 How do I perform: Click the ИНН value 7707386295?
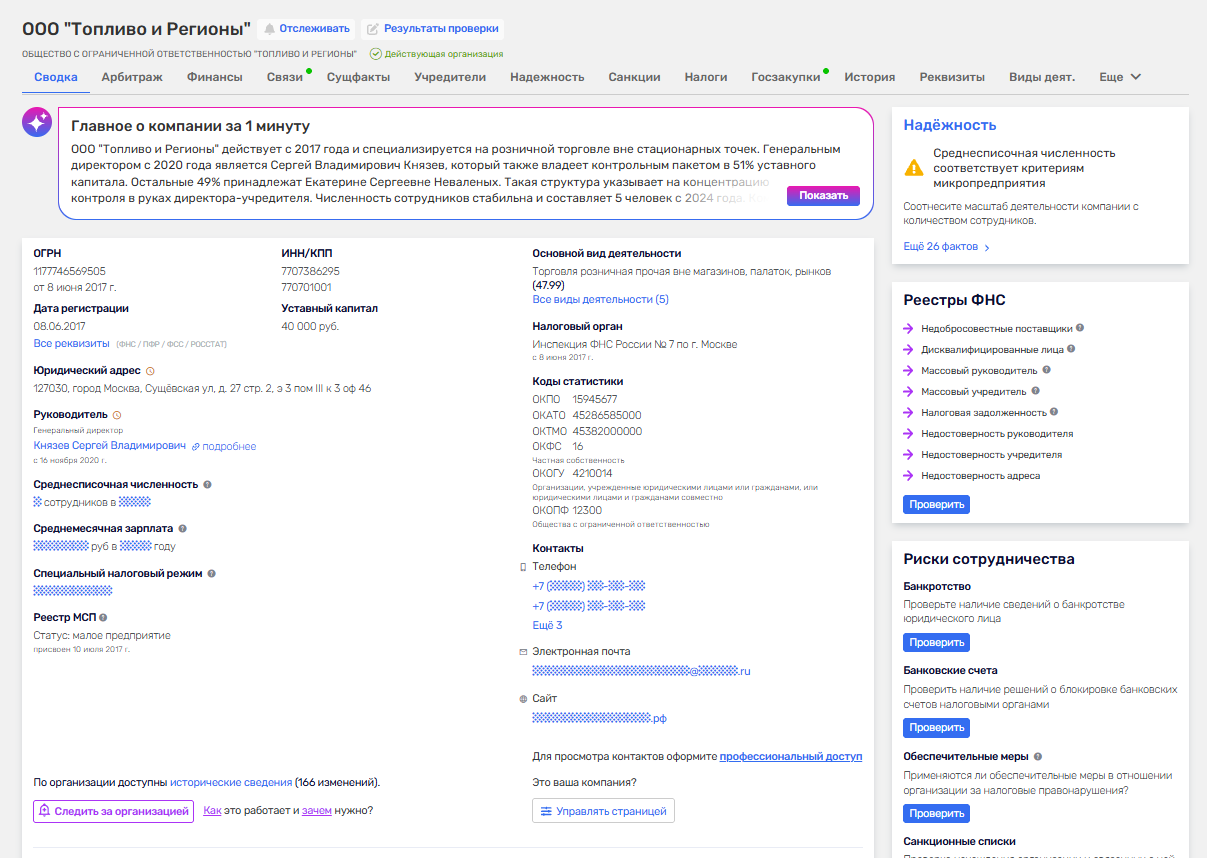311,271
